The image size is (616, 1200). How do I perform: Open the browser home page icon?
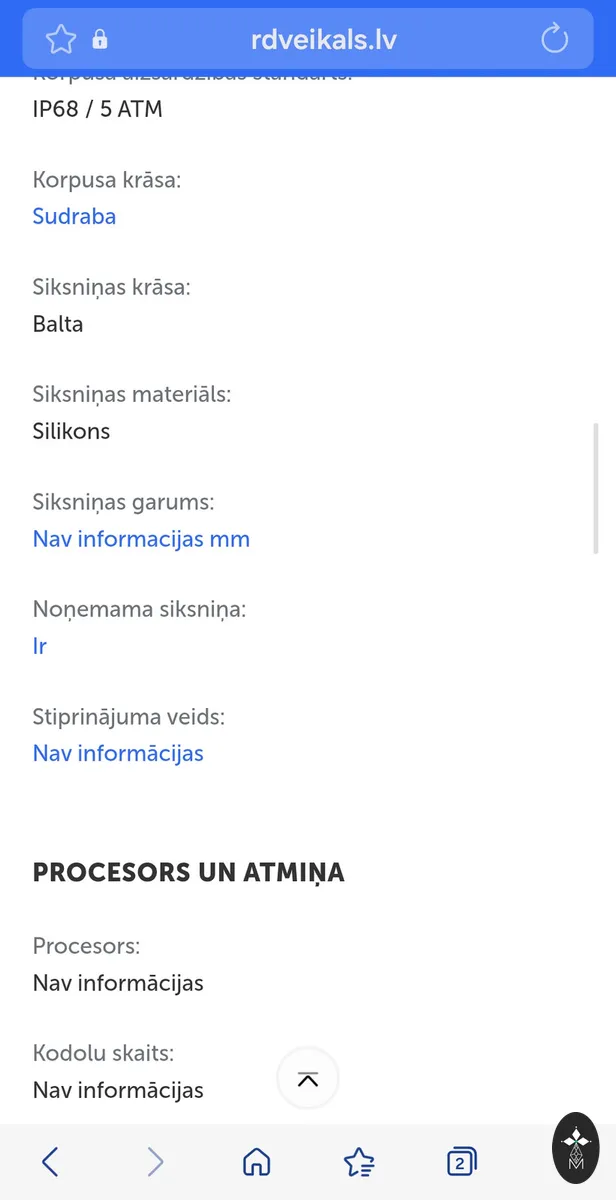pos(257,1161)
